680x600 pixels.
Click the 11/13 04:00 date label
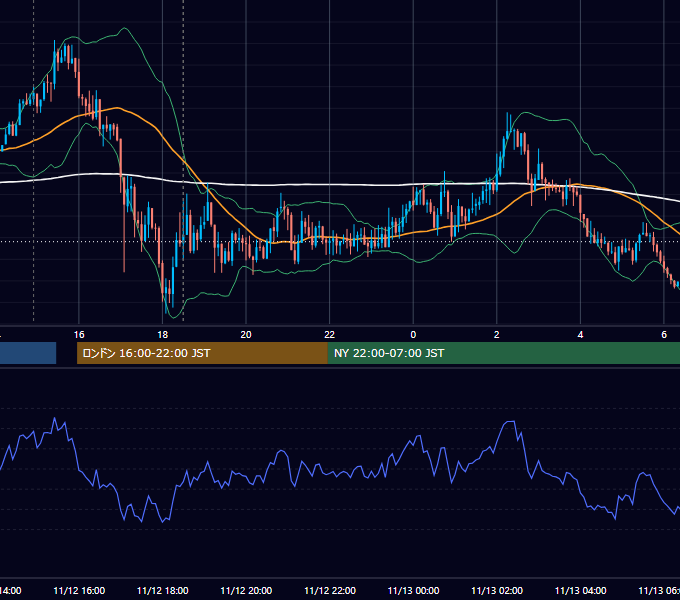click(581, 591)
